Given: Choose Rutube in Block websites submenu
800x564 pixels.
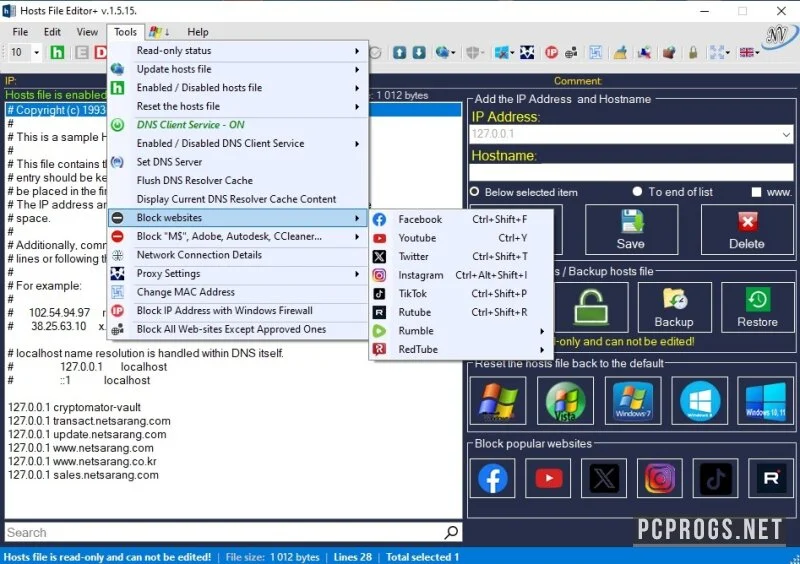Looking at the screenshot, I should point(461,312).
